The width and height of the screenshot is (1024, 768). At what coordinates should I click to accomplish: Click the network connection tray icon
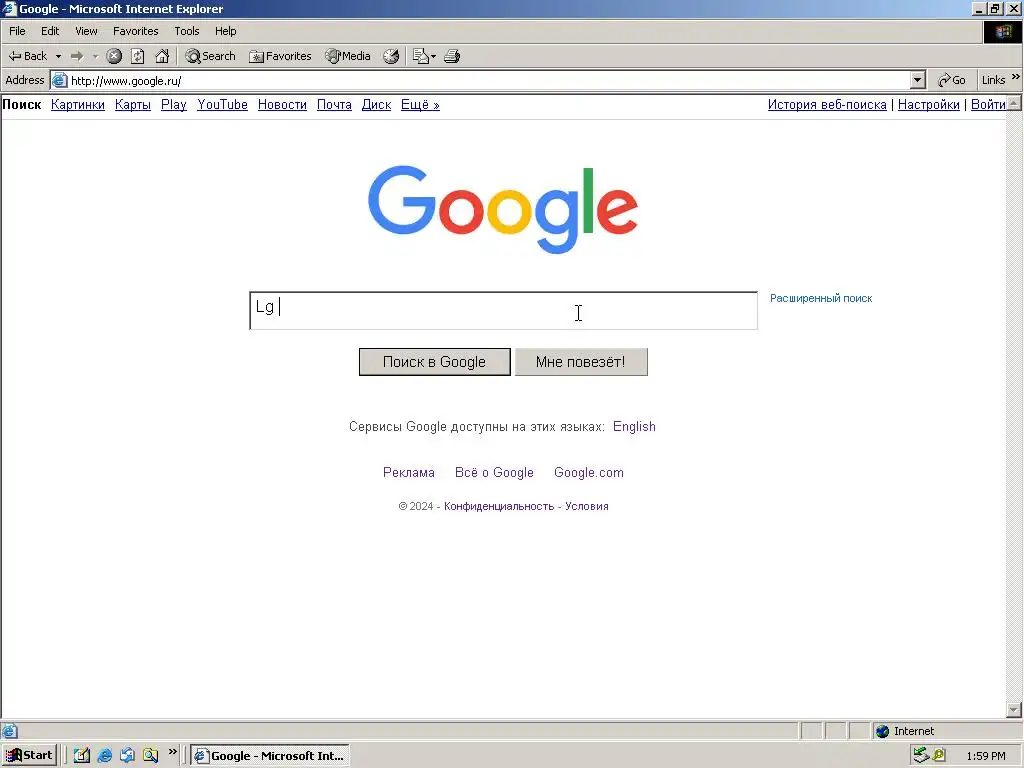[921, 756]
